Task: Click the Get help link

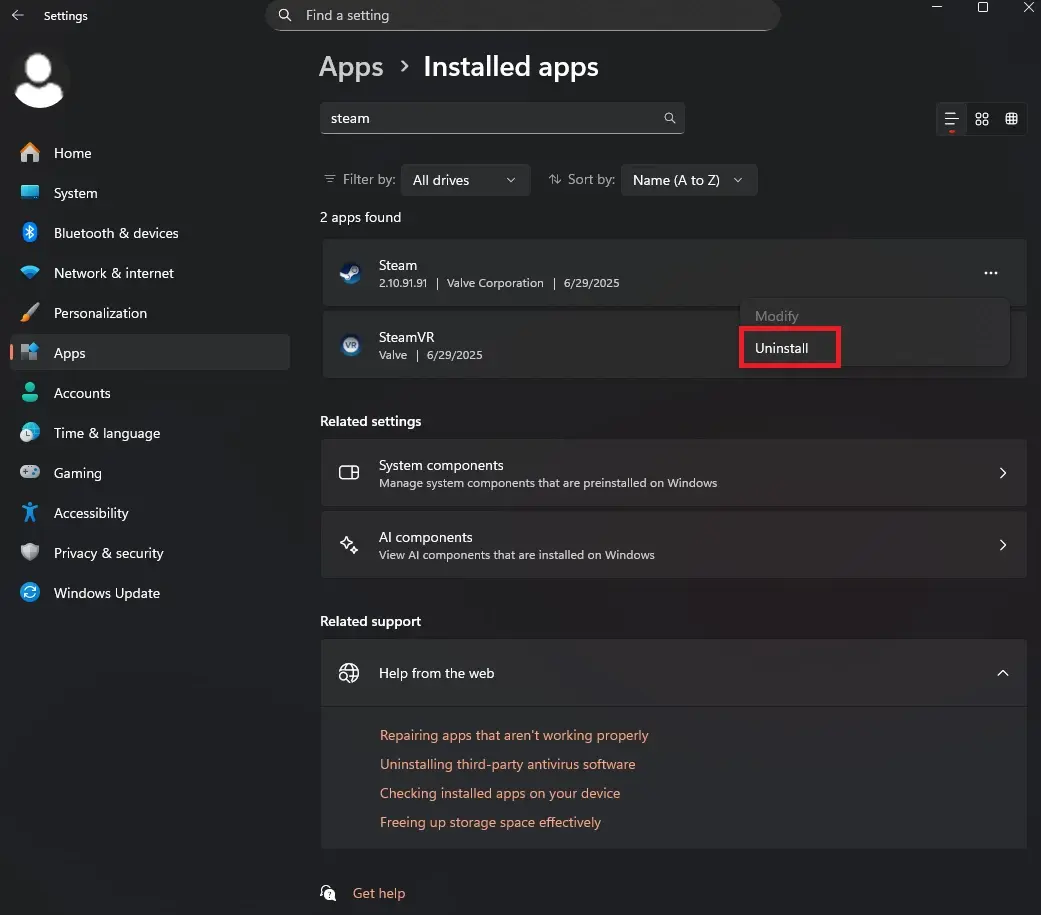Action: (379, 893)
